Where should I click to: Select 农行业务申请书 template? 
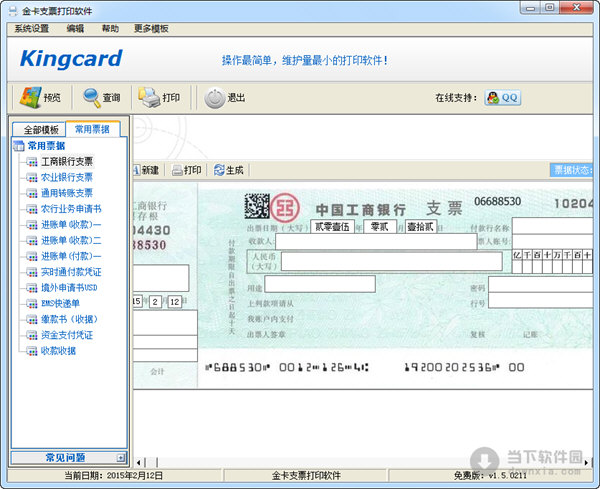(71, 209)
